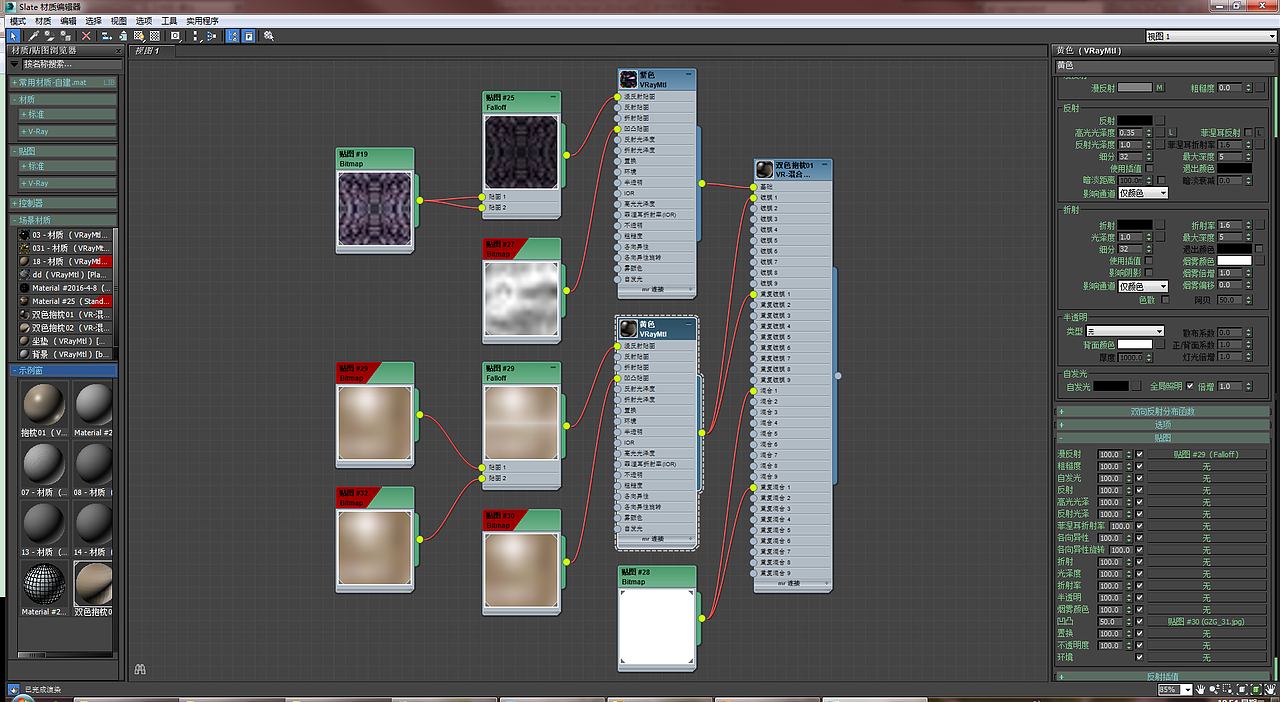Image resolution: width=1280 pixels, height=702 pixels.
Task: Click the 无 map button for 粗糙度
Action: (1206, 466)
